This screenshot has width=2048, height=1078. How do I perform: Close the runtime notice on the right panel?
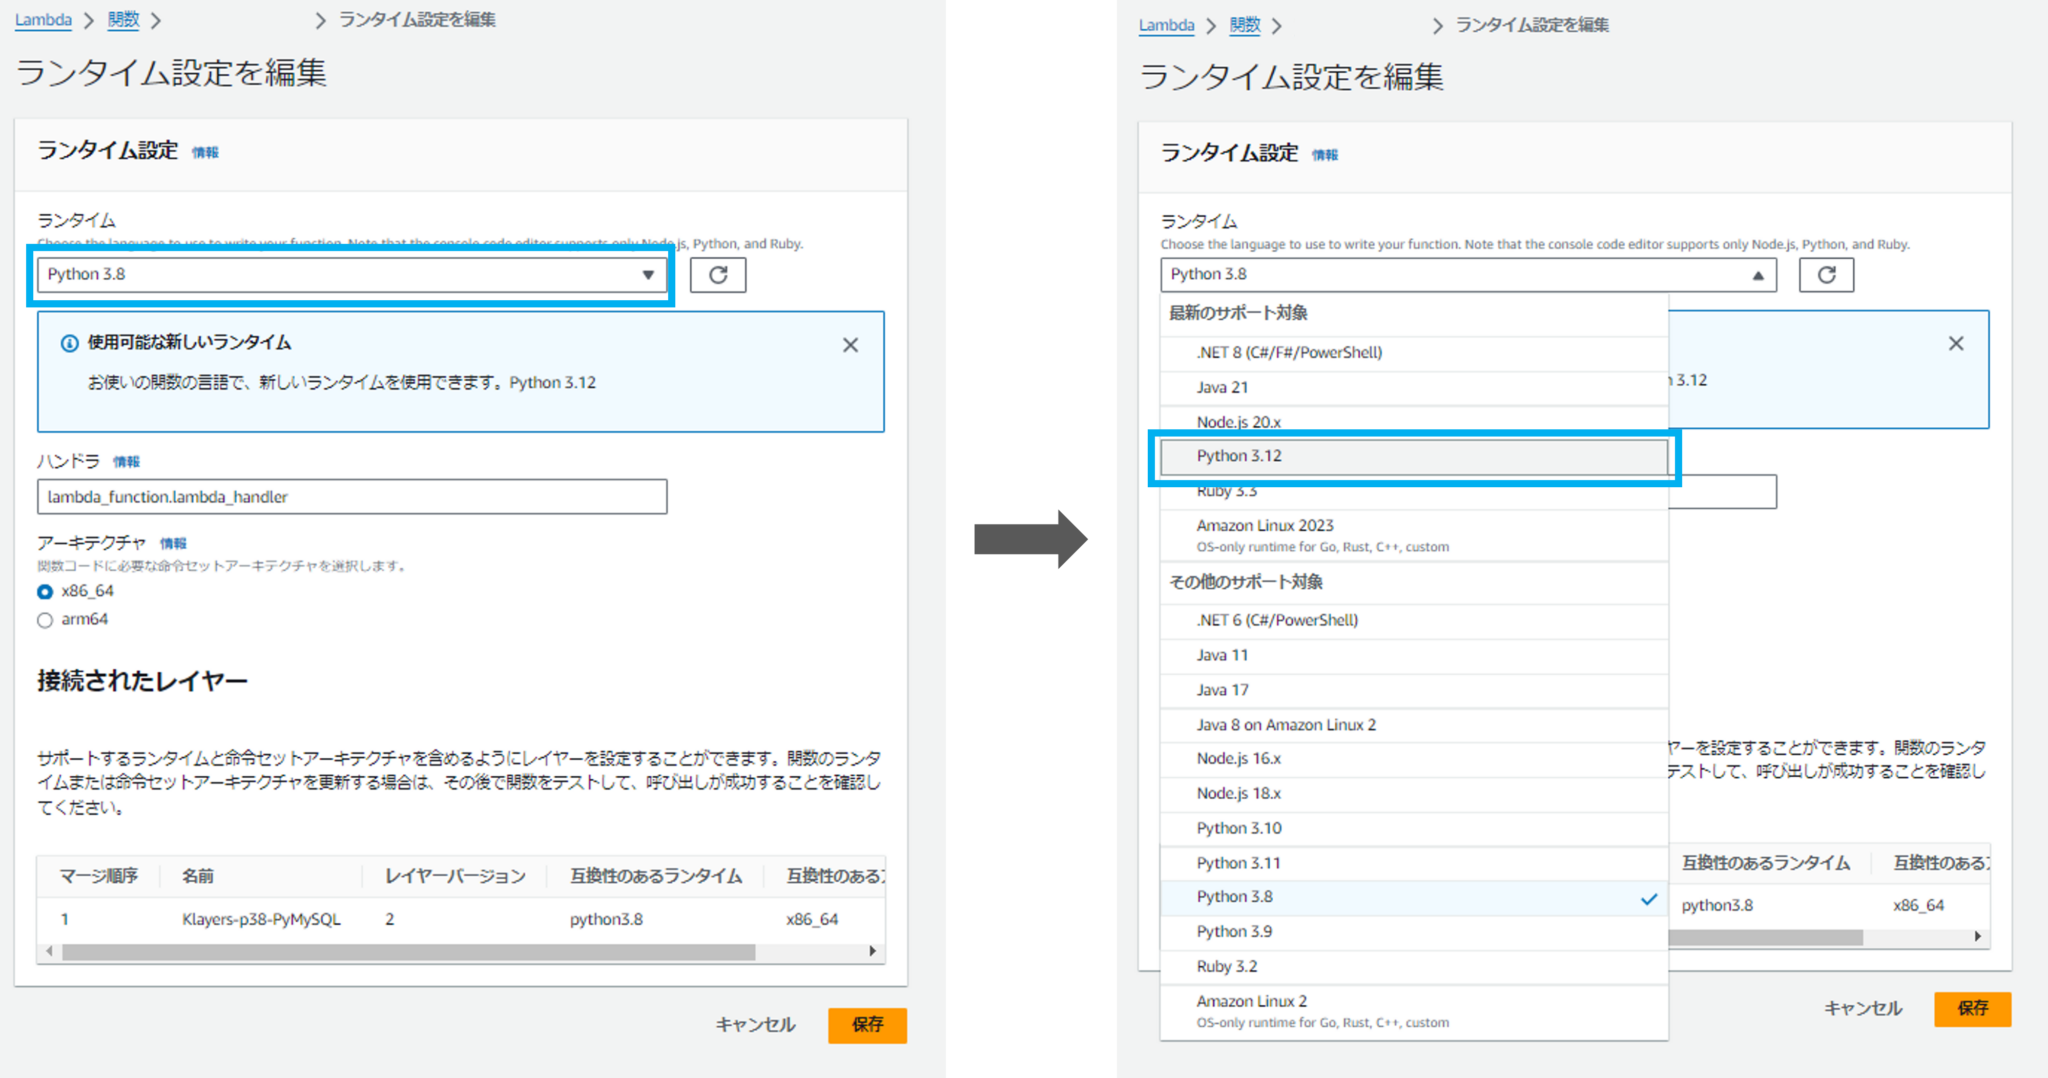pos(1956,343)
